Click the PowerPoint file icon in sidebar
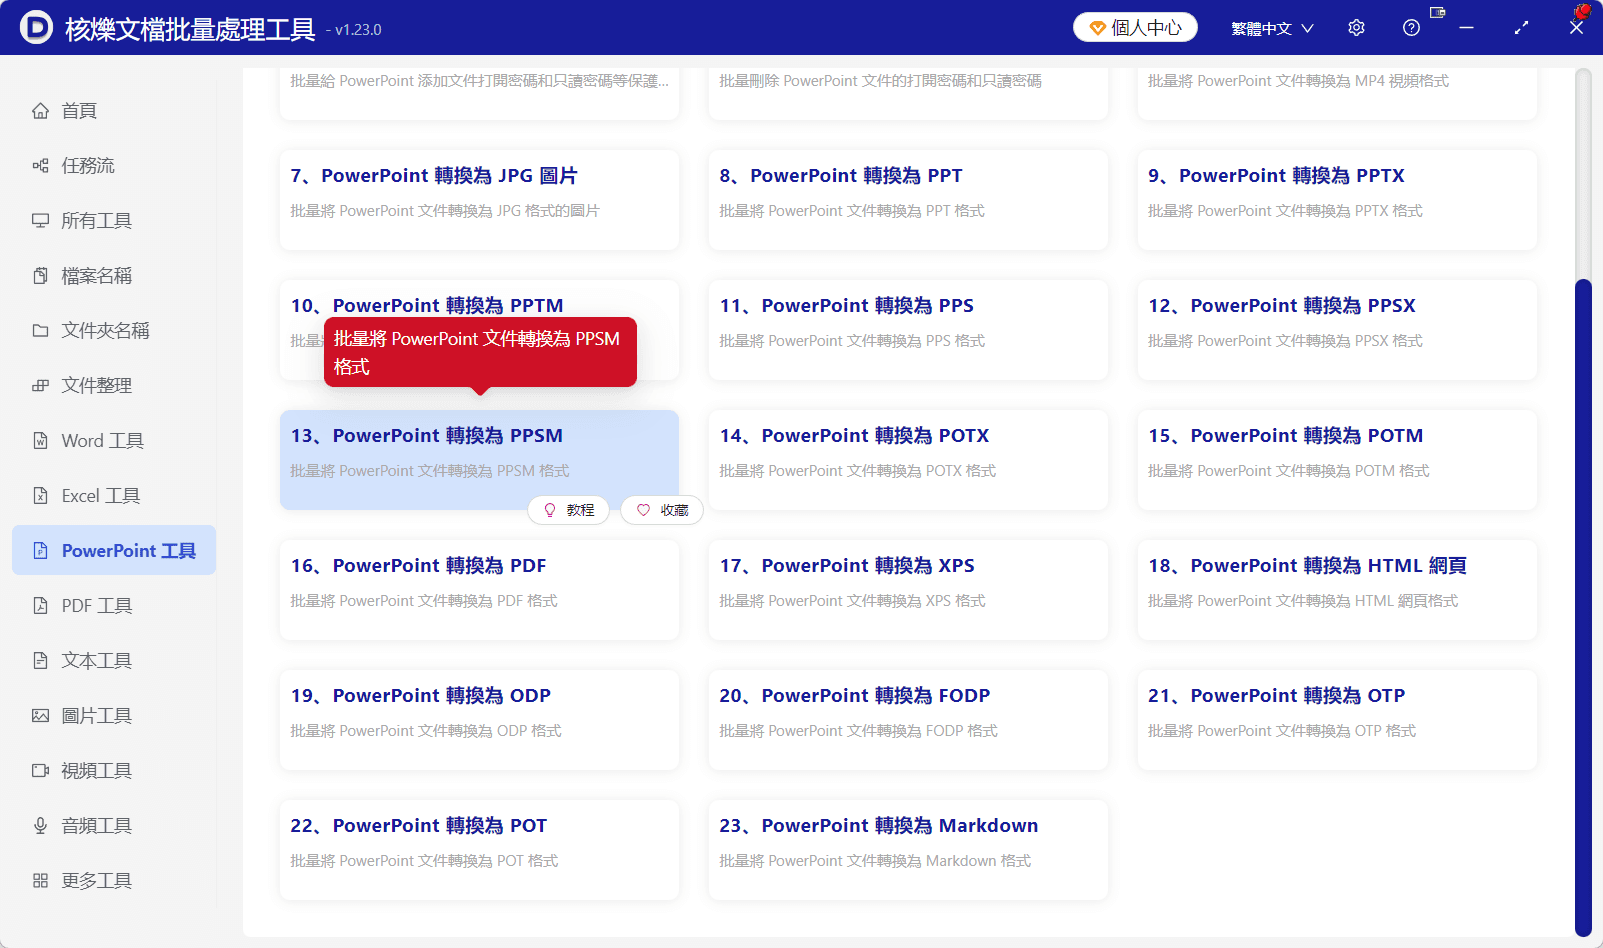The height and width of the screenshot is (948, 1603). 40,551
